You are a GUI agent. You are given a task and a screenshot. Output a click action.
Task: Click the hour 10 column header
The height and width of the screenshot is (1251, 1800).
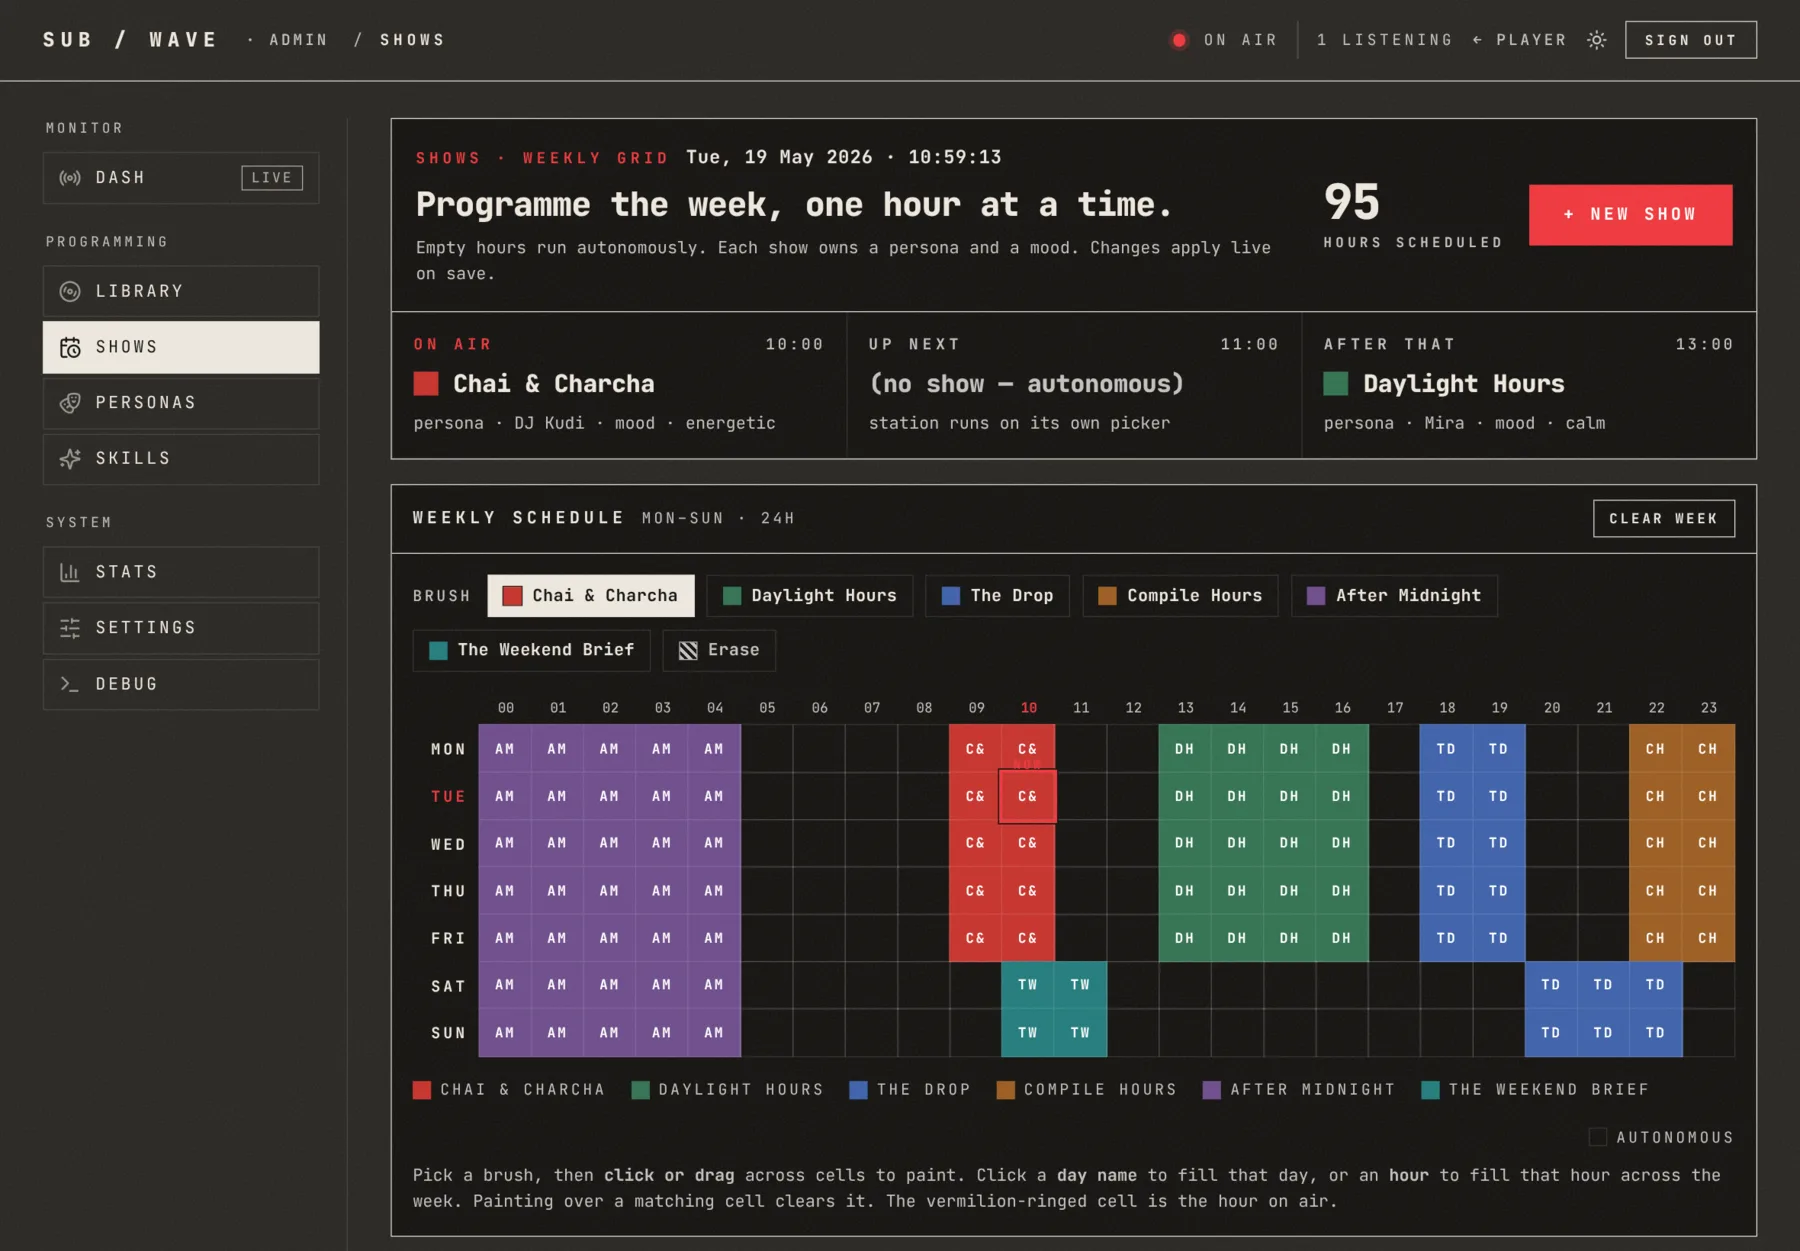click(1029, 708)
